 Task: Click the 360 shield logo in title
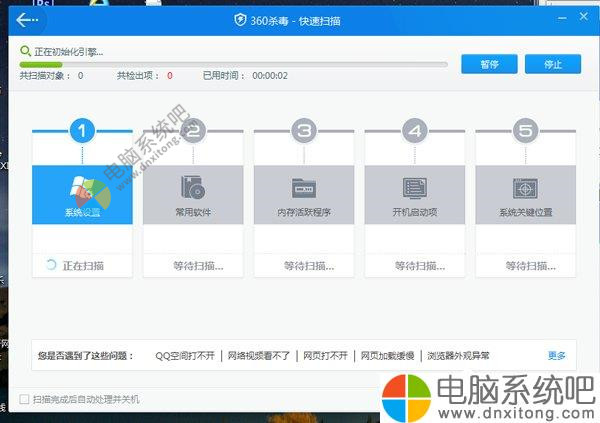click(240, 20)
